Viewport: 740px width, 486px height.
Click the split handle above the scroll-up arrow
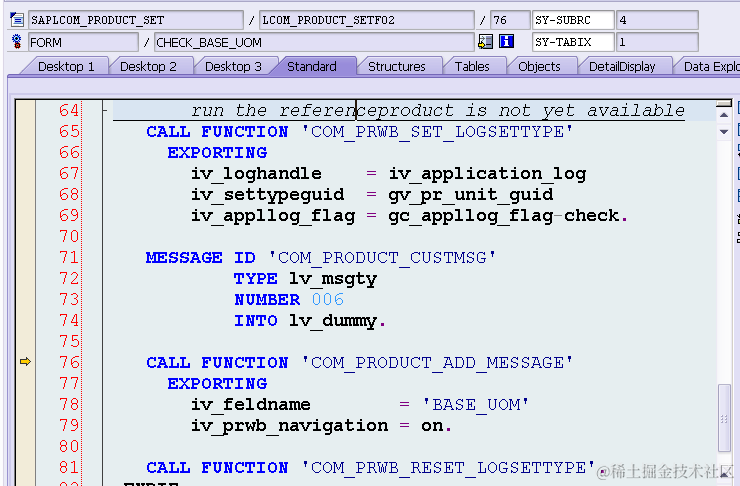[724, 103]
